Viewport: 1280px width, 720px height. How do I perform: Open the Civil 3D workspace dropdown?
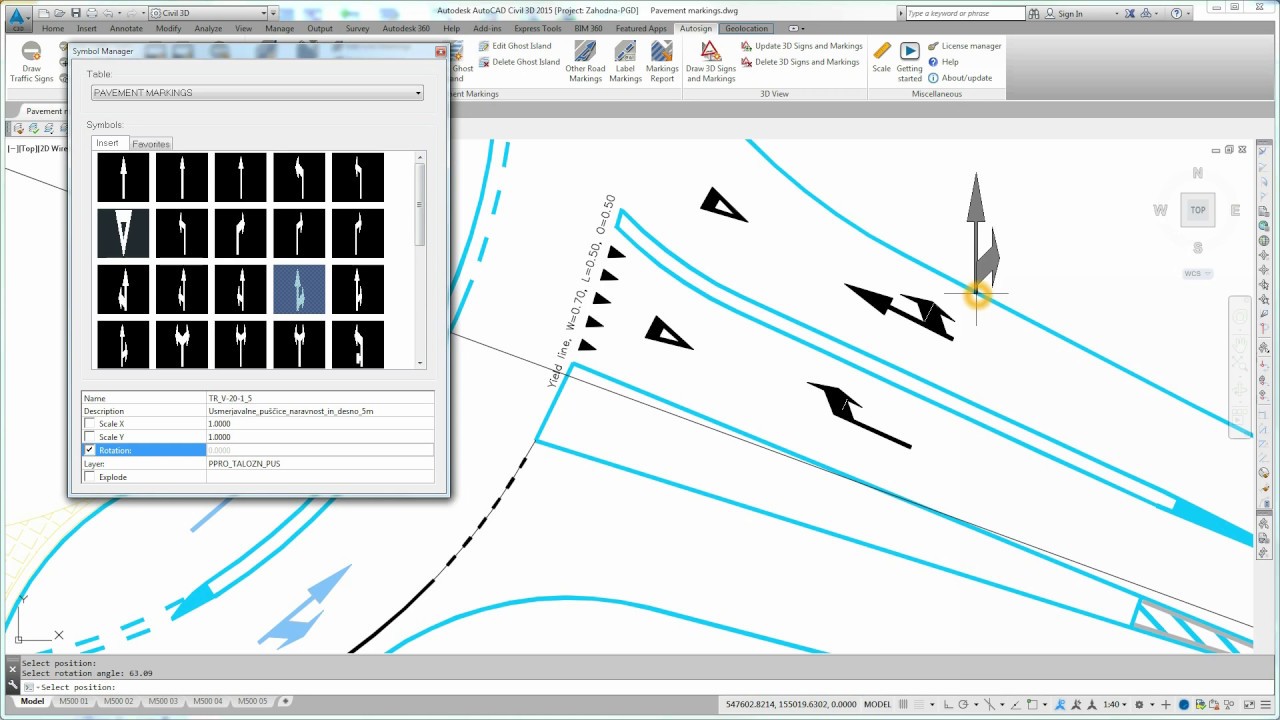coord(263,13)
